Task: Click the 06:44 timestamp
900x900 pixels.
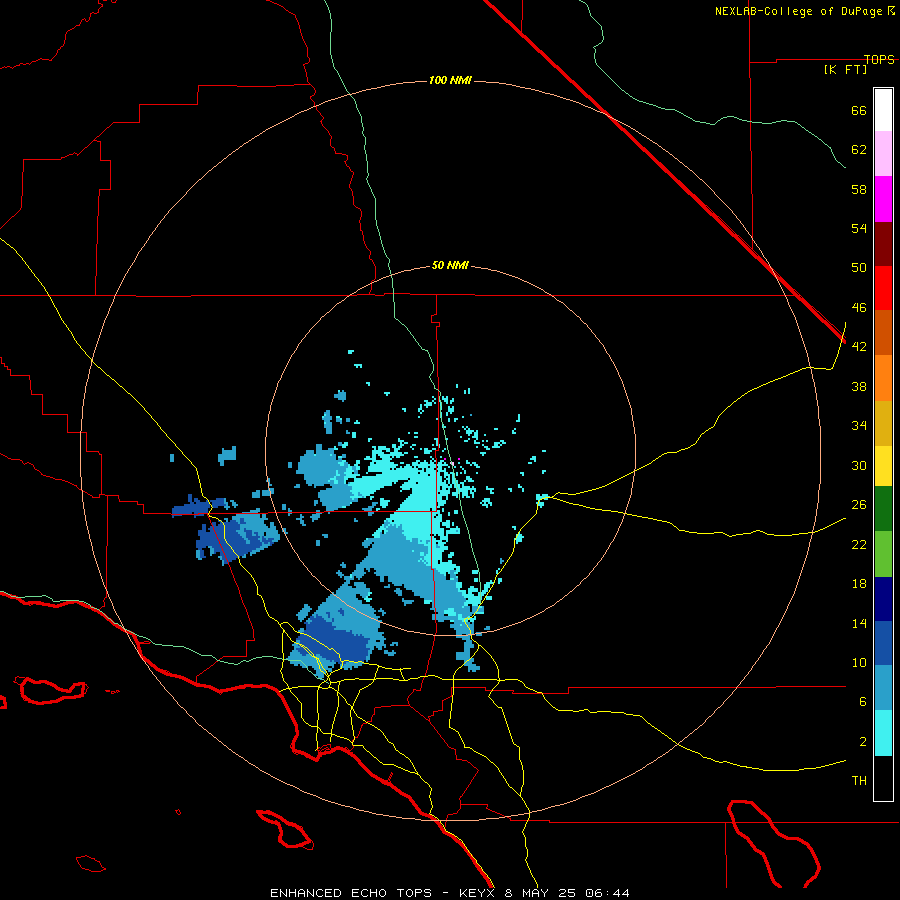Action: [x=607, y=893]
